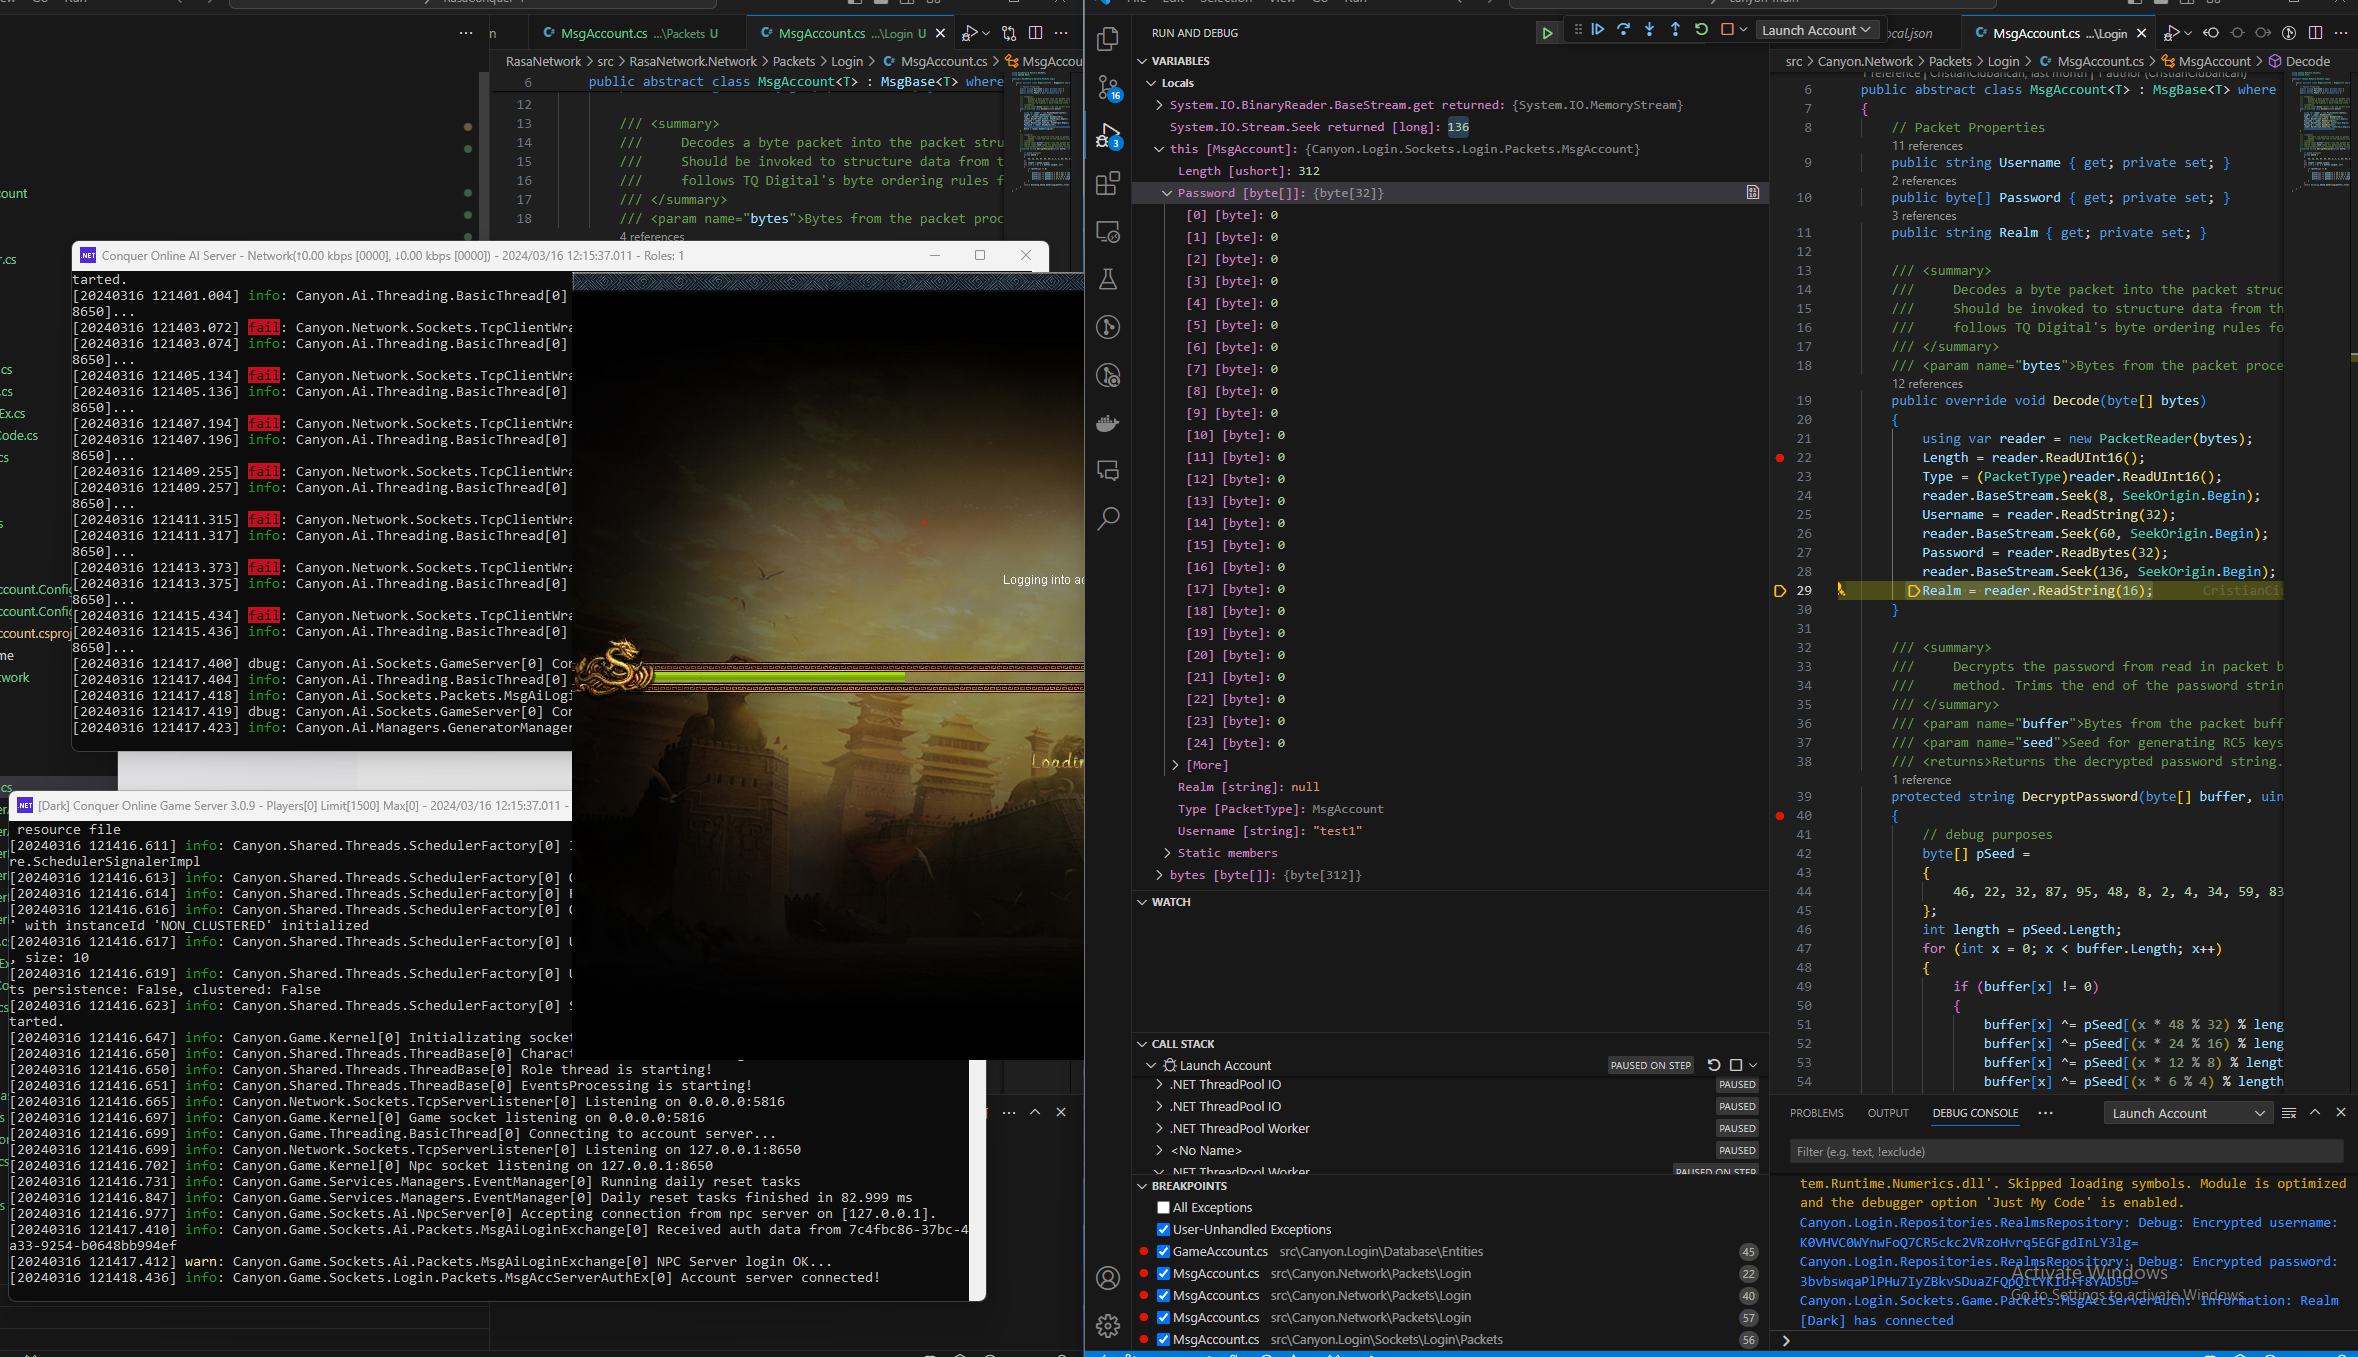Viewport: 2358px width, 1357px height.
Task: Switch to the OUTPUT panel tab
Action: [x=1887, y=1113]
